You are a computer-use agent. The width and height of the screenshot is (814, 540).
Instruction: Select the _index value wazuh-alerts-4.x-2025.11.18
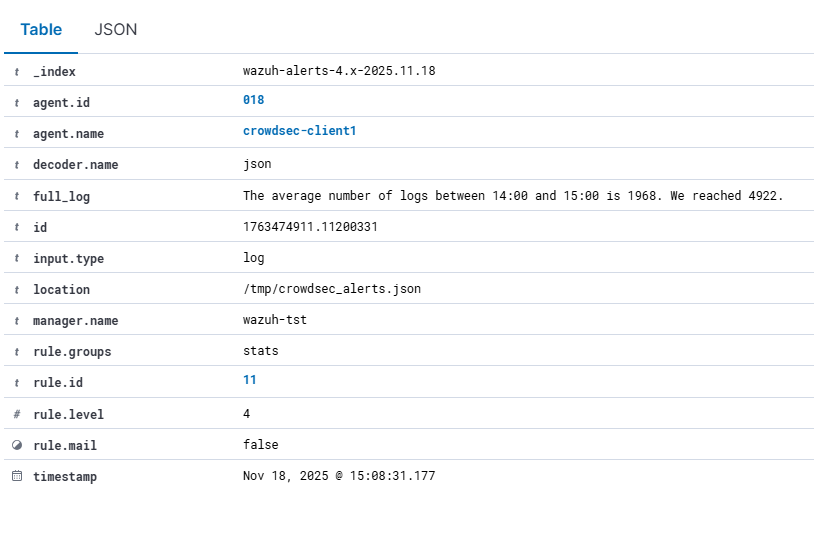pyautogui.click(x=339, y=71)
